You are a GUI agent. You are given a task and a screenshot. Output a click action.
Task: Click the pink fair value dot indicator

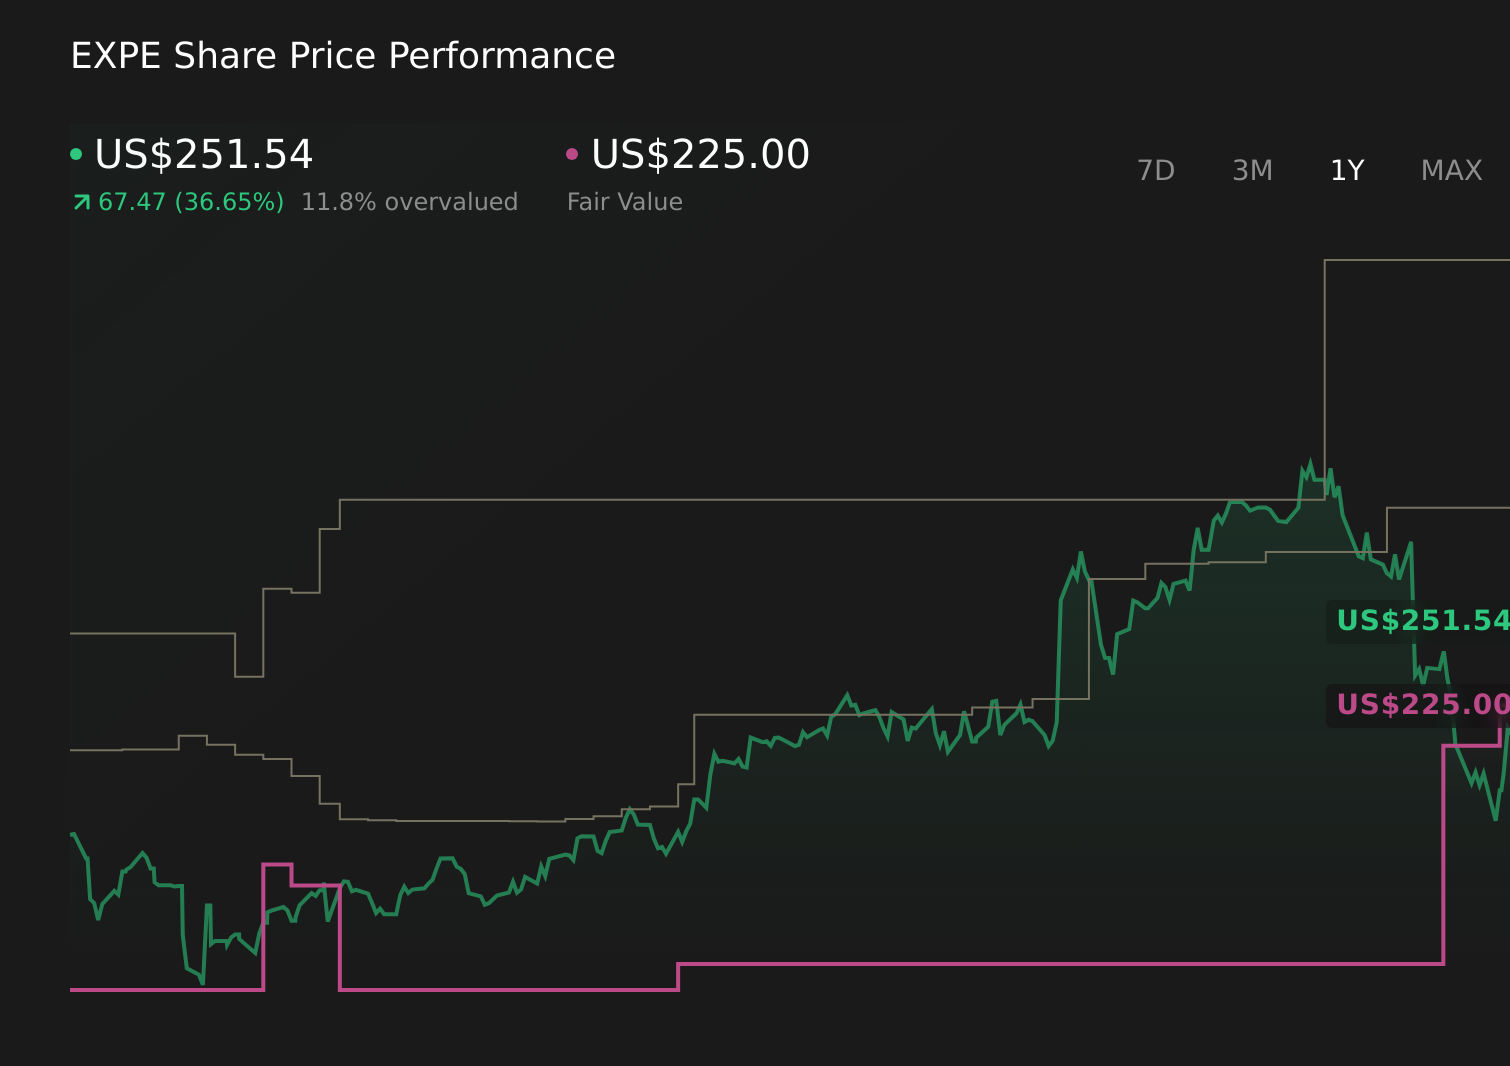(572, 154)
